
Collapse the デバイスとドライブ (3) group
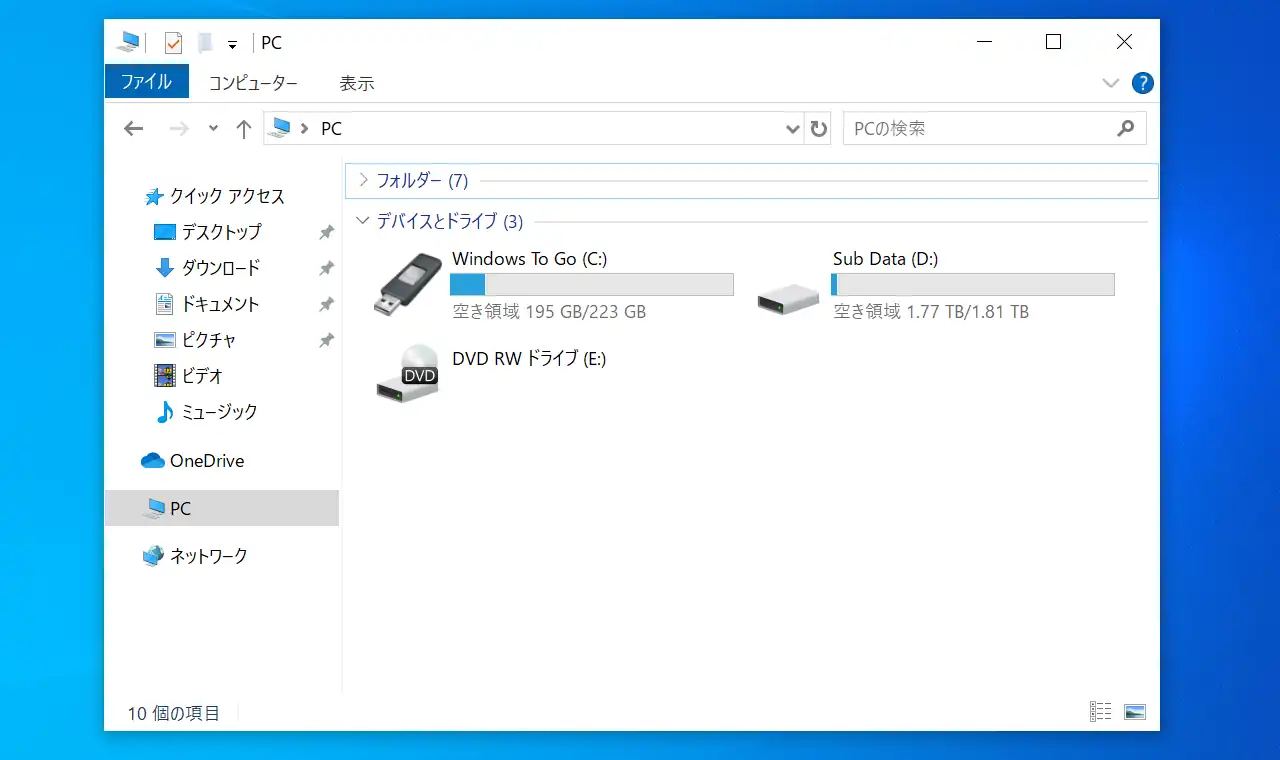tap(362, 221)
